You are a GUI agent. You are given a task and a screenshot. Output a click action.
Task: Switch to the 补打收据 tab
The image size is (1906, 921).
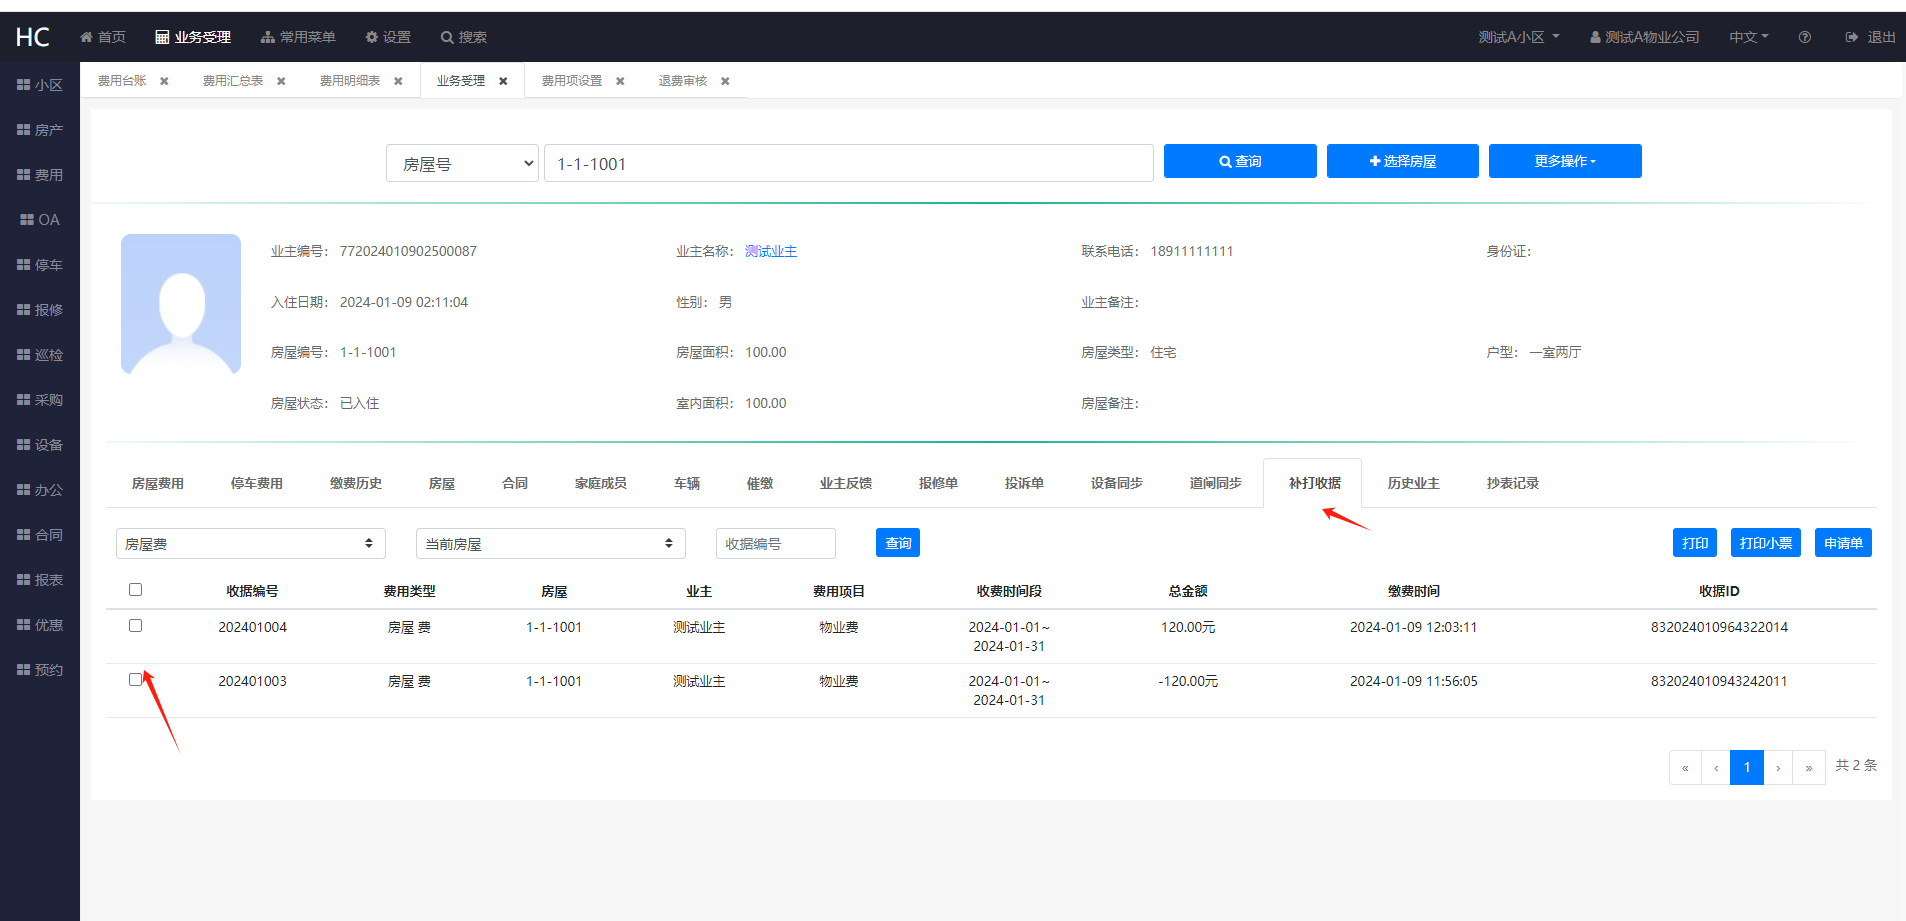pos(1314,483)
